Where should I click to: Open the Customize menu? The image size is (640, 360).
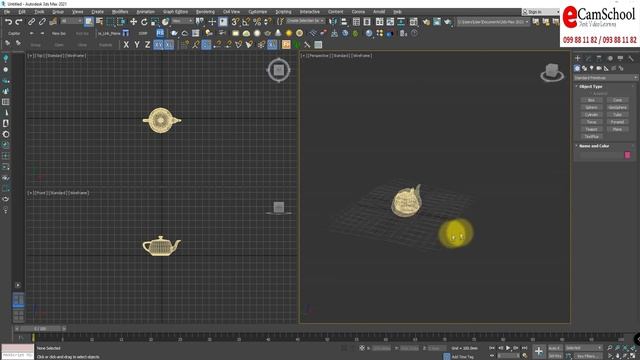258,12
